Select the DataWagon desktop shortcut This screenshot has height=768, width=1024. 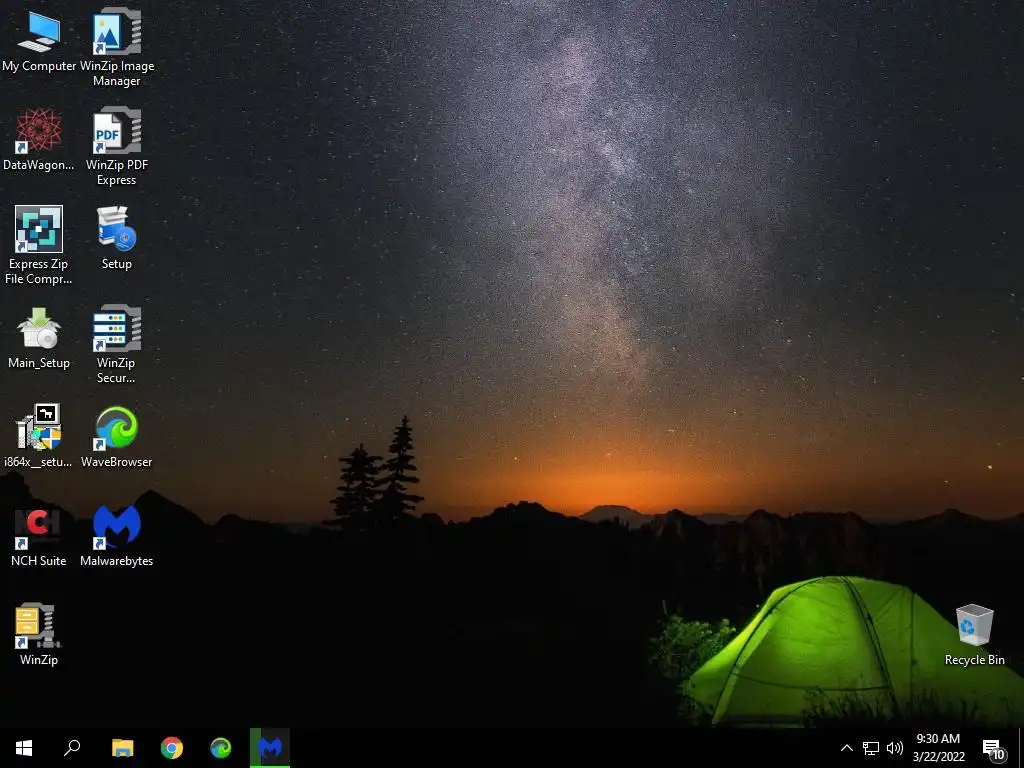coord(39,139)
